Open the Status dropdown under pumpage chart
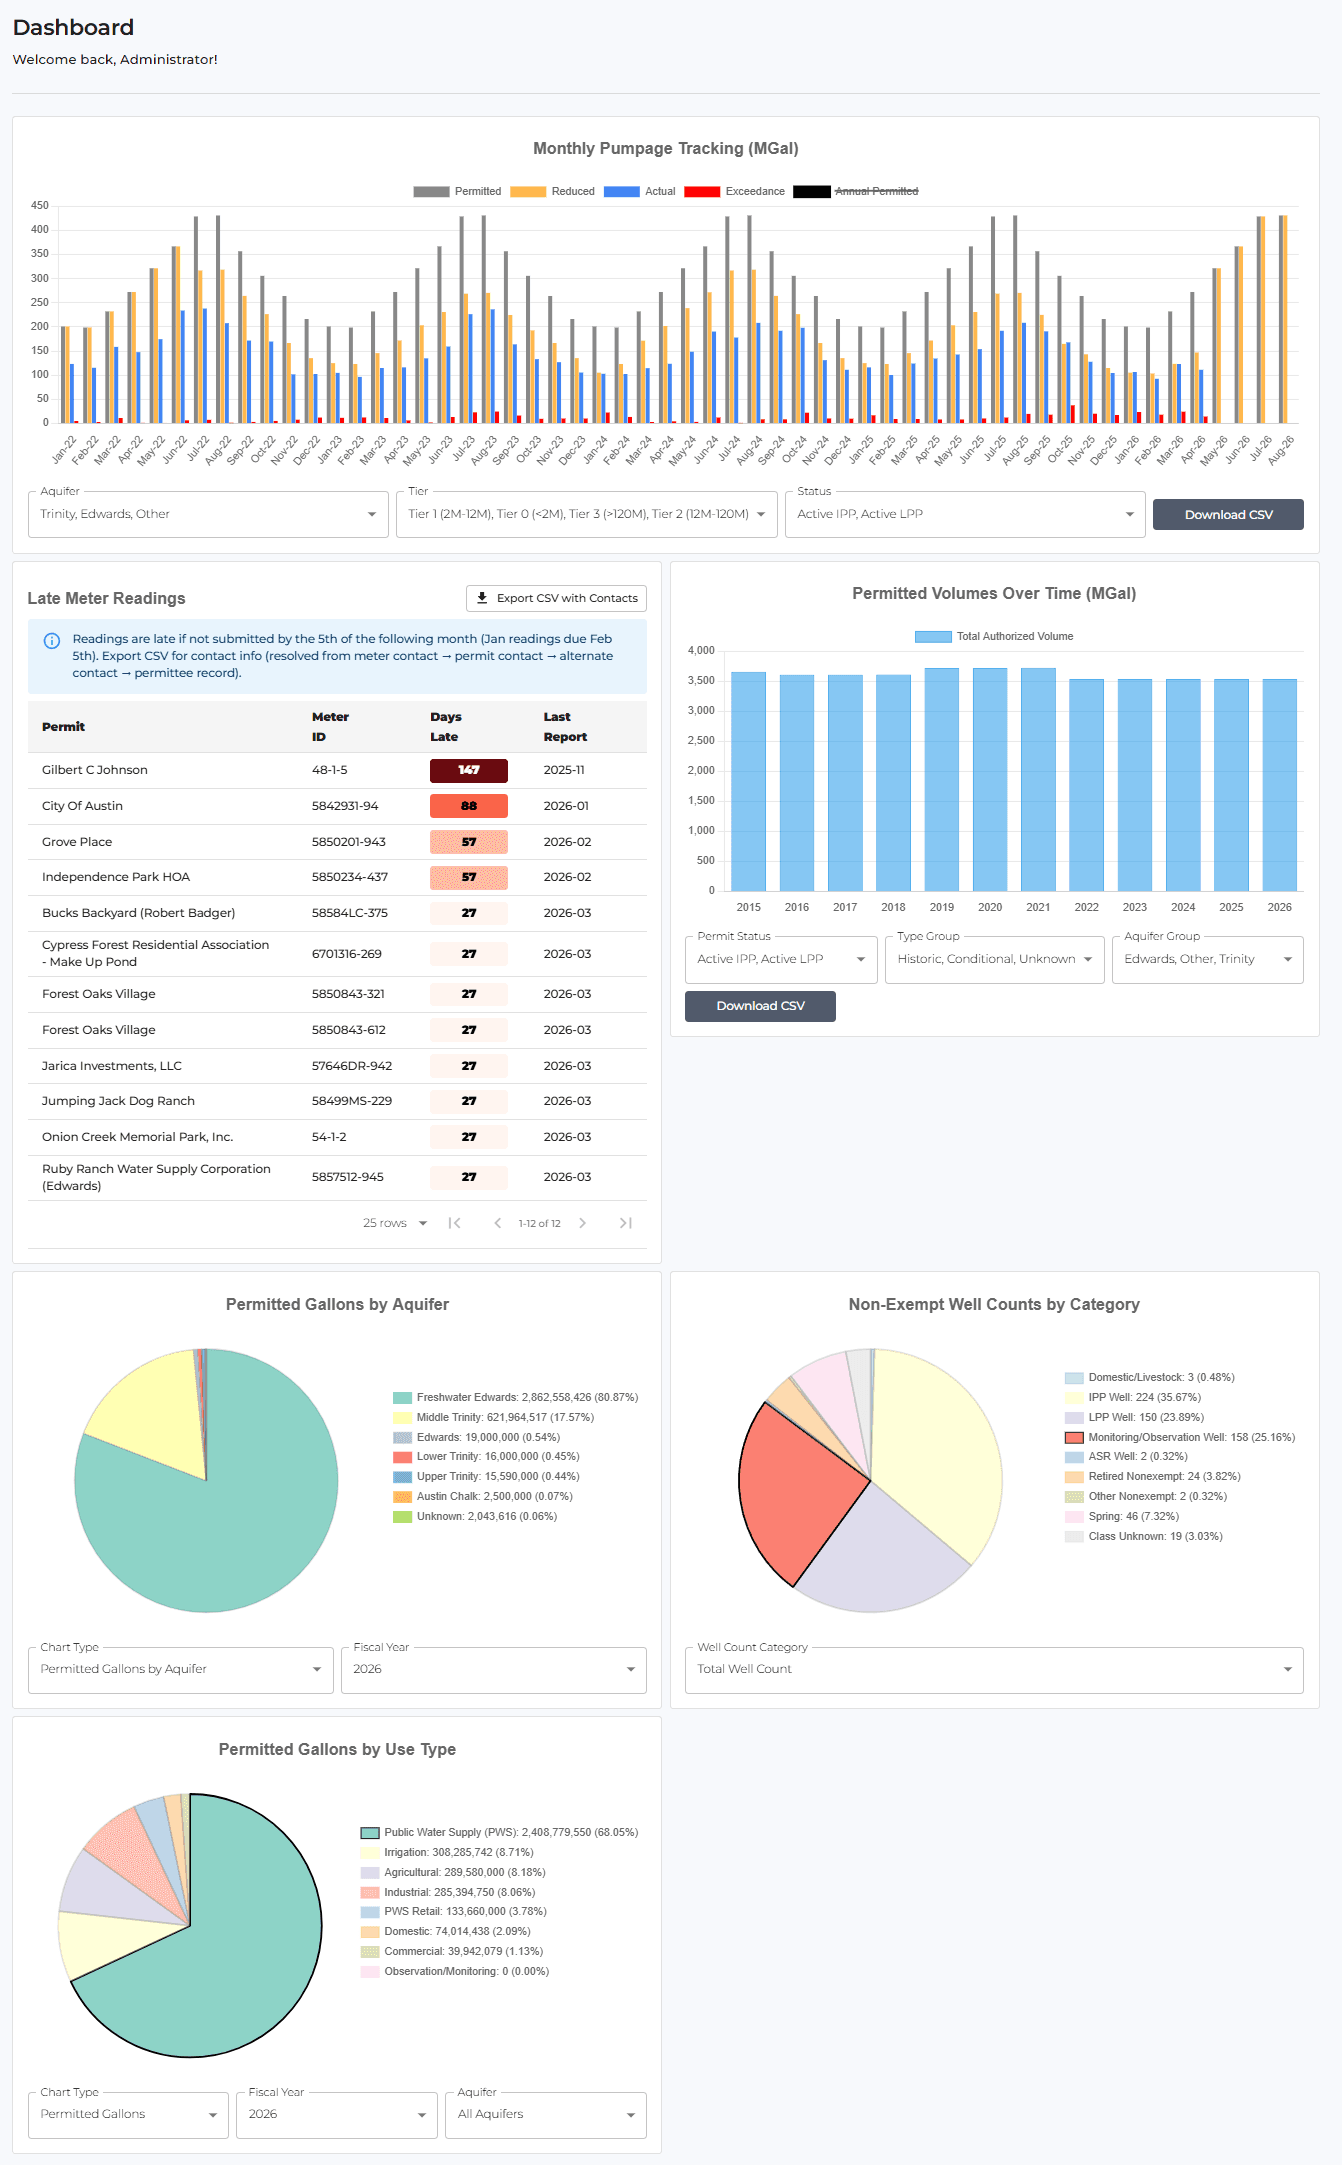 point(965,514)
